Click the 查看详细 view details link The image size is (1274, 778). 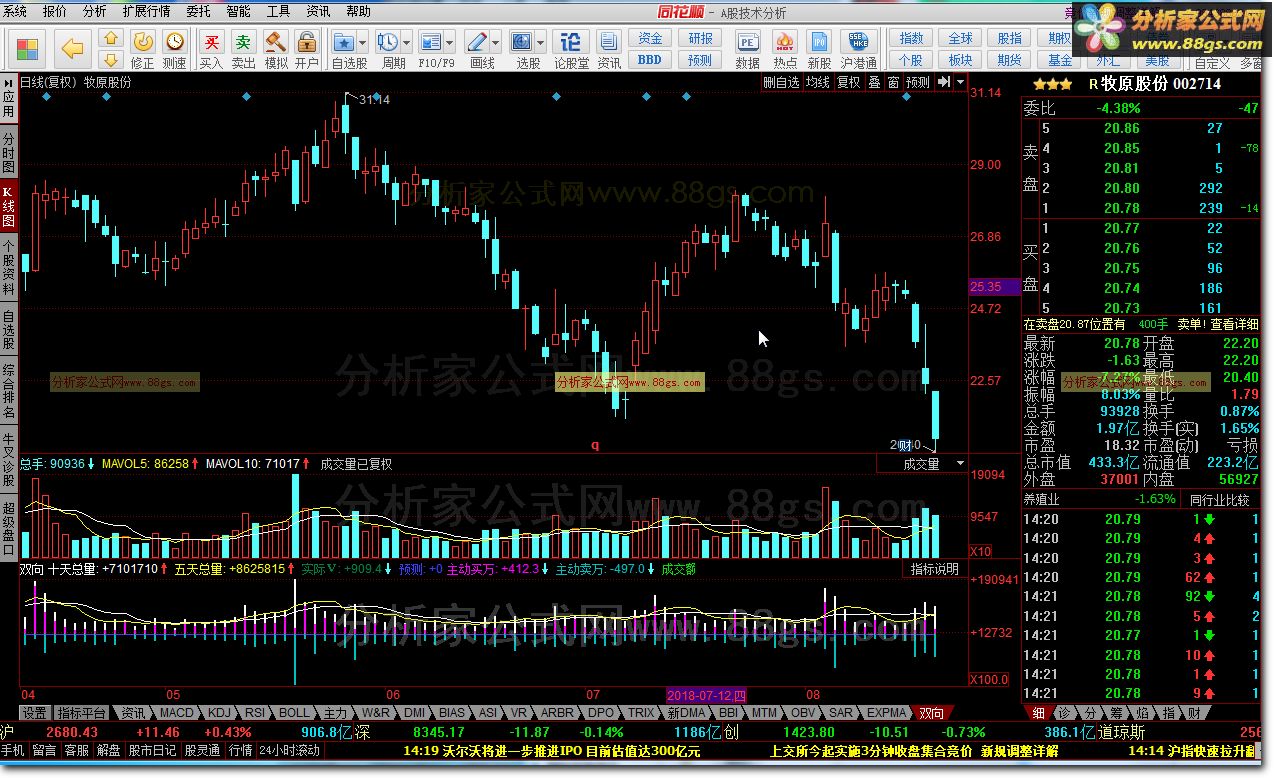point(1234,324)
